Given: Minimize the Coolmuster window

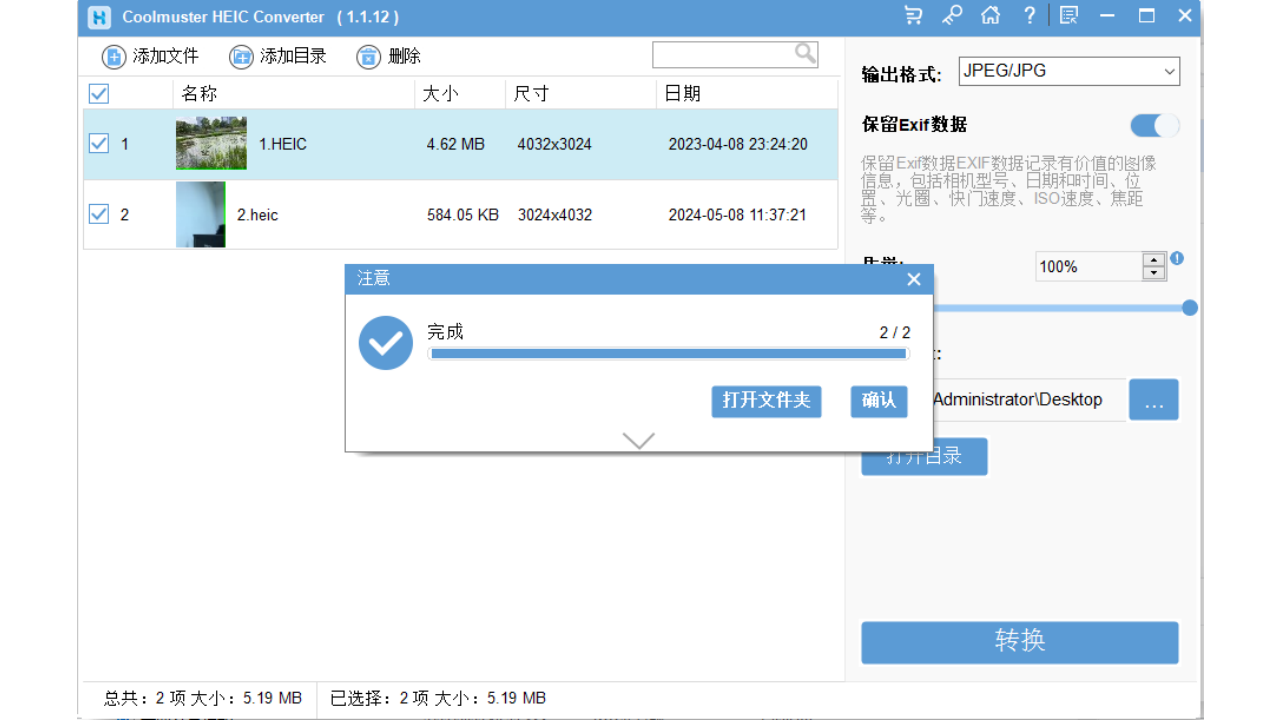Looking at the screenshot, I should pos(1107,15).
